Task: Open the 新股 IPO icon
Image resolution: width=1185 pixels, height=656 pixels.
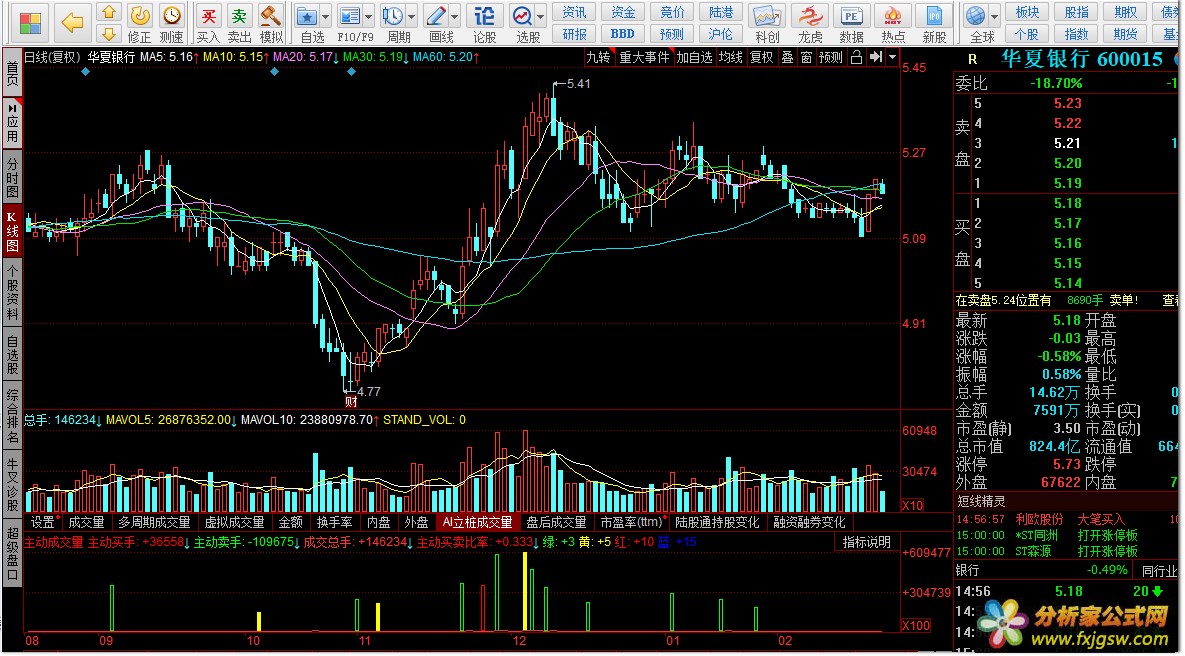Action: pyautogui.click(x=934, y=15)
